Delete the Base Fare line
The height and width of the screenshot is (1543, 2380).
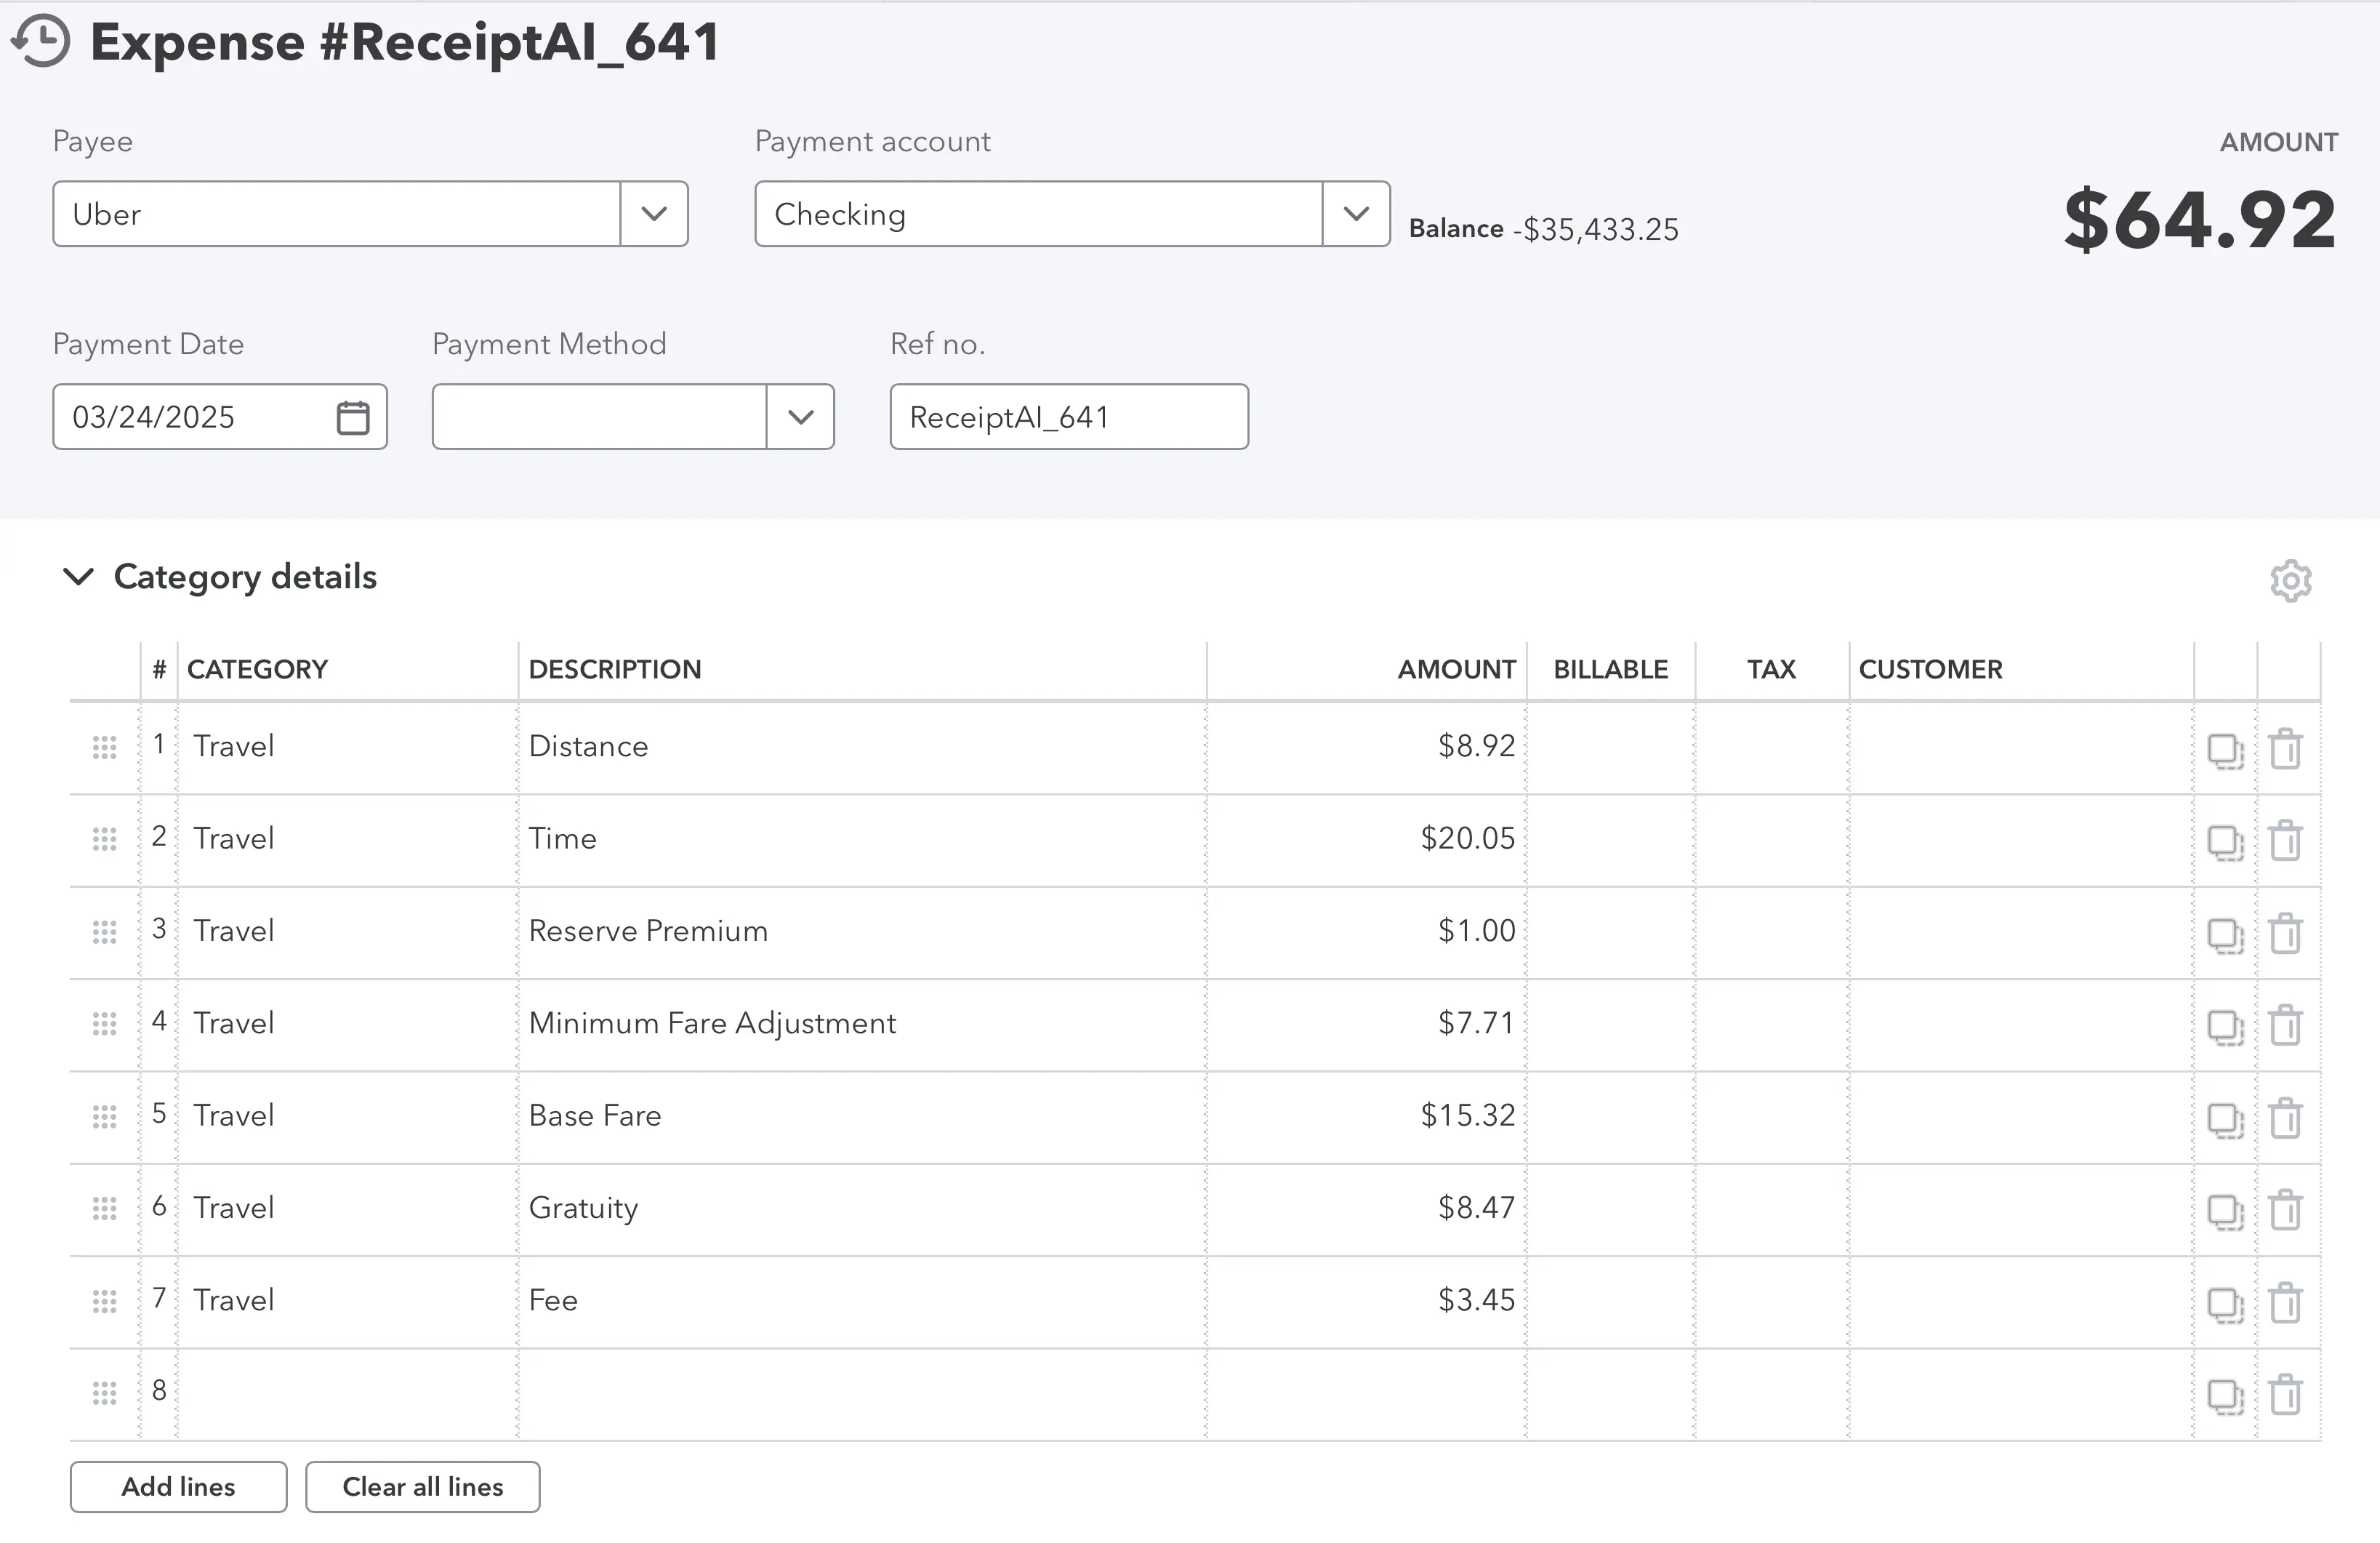click(2286, 1118)
